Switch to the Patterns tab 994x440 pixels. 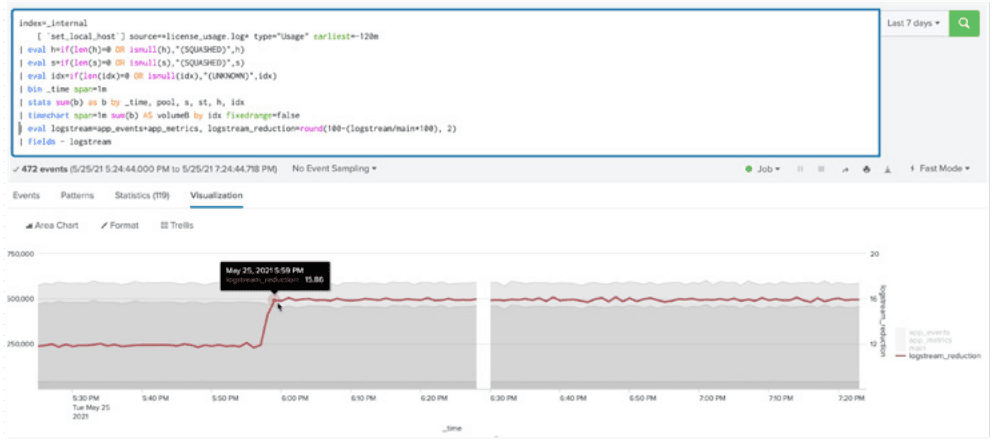[x=78, y=196]
